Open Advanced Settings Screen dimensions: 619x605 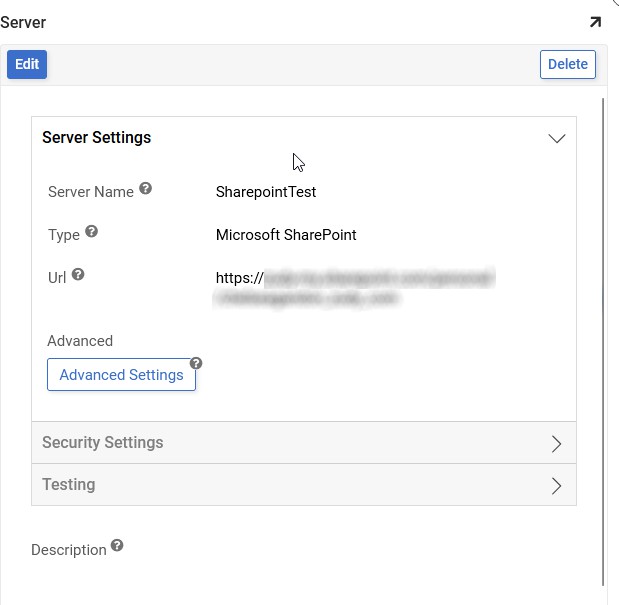click(121, 375)
